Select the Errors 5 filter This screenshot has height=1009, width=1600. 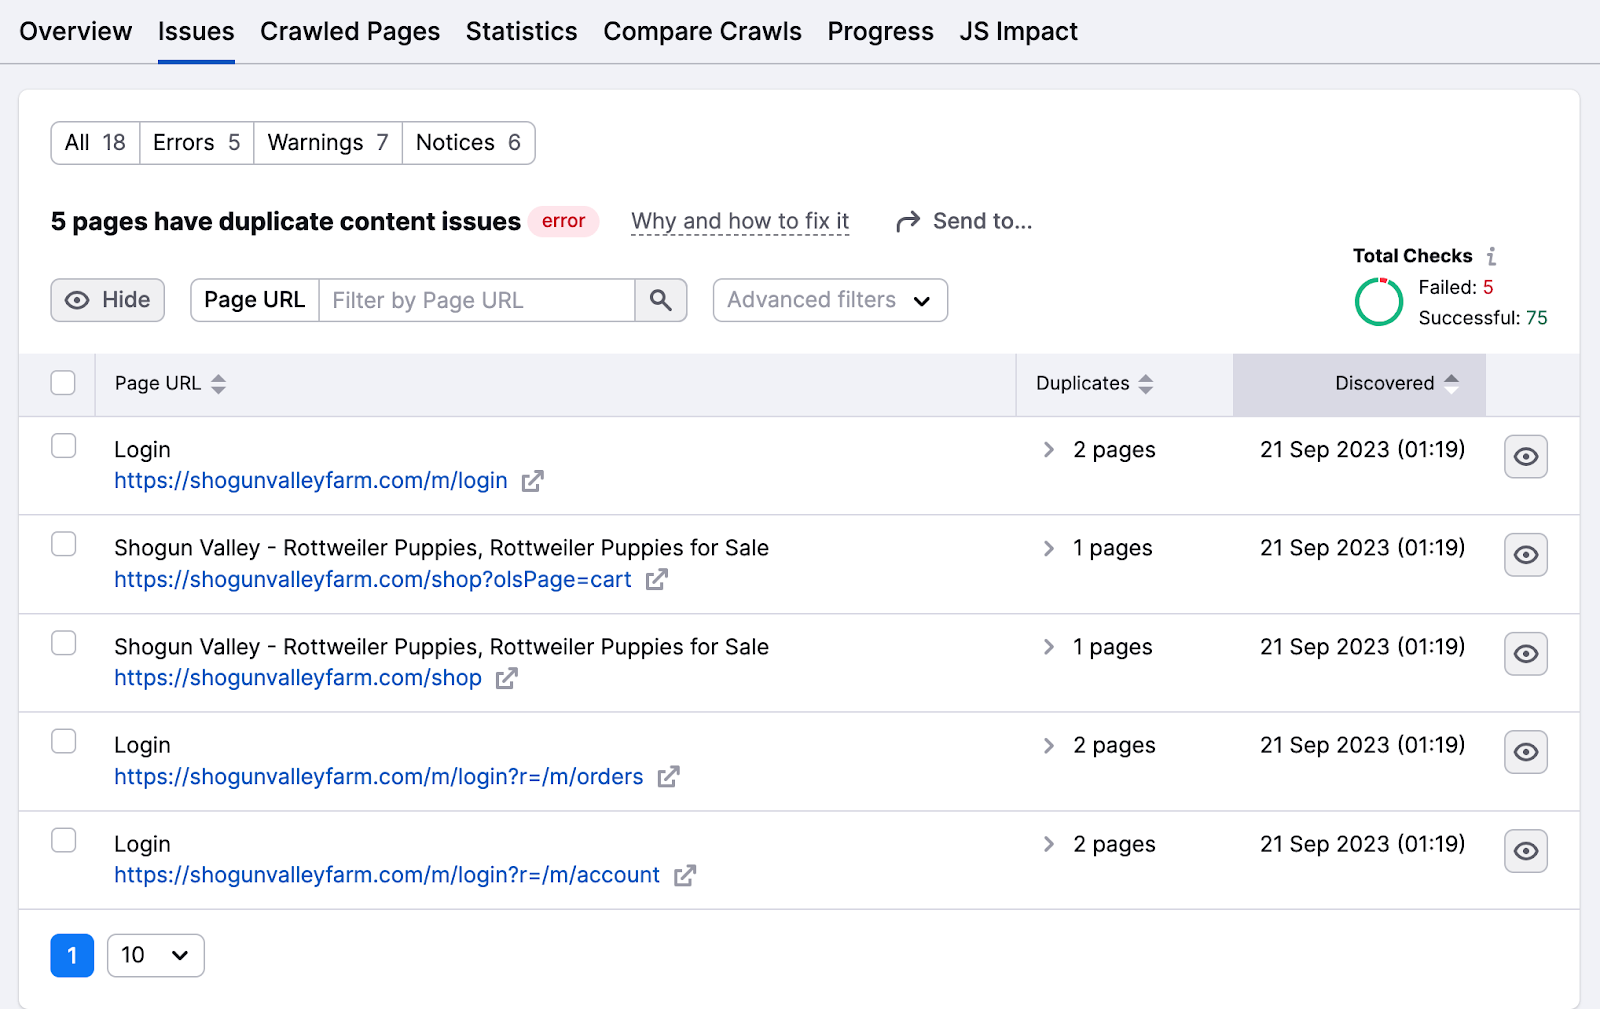pos(196,142)
